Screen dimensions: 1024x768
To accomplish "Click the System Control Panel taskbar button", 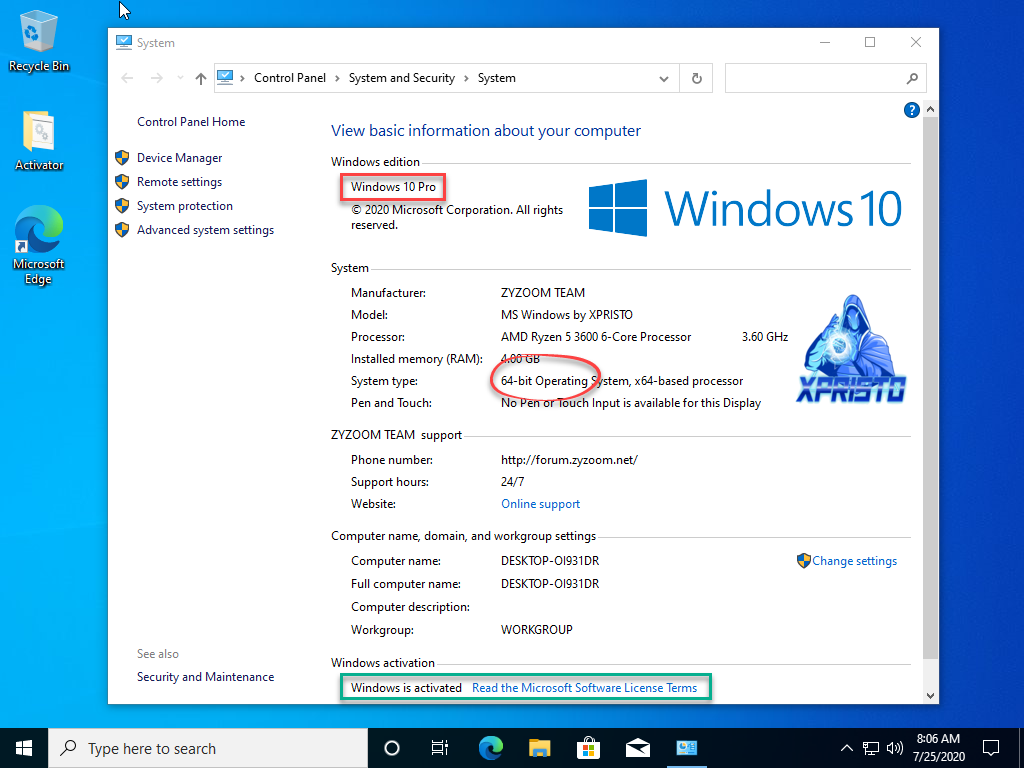I will click(x=686, y=748).
